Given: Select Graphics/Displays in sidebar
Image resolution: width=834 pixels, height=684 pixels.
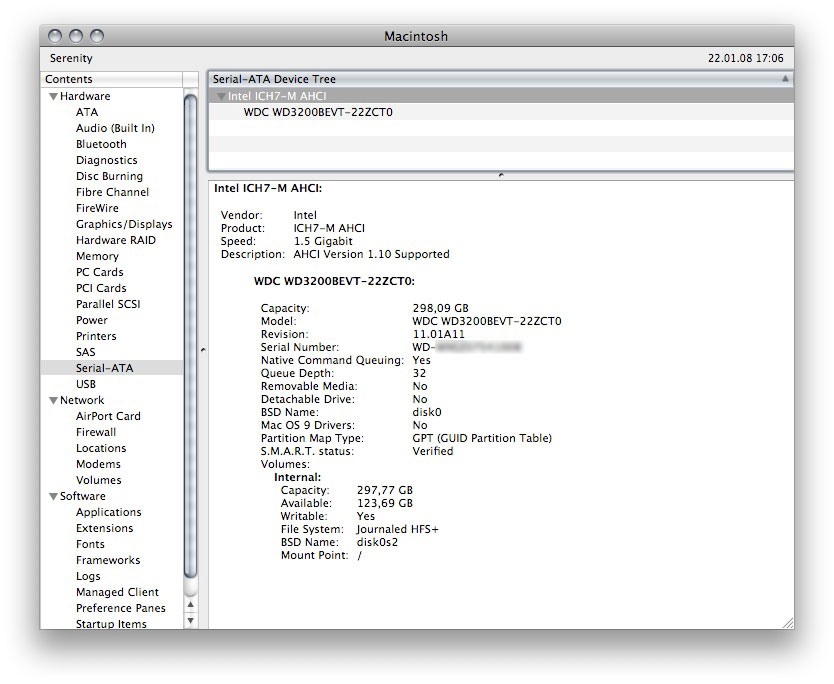Looking at the screenshot, I should click(x=124, y=224).
